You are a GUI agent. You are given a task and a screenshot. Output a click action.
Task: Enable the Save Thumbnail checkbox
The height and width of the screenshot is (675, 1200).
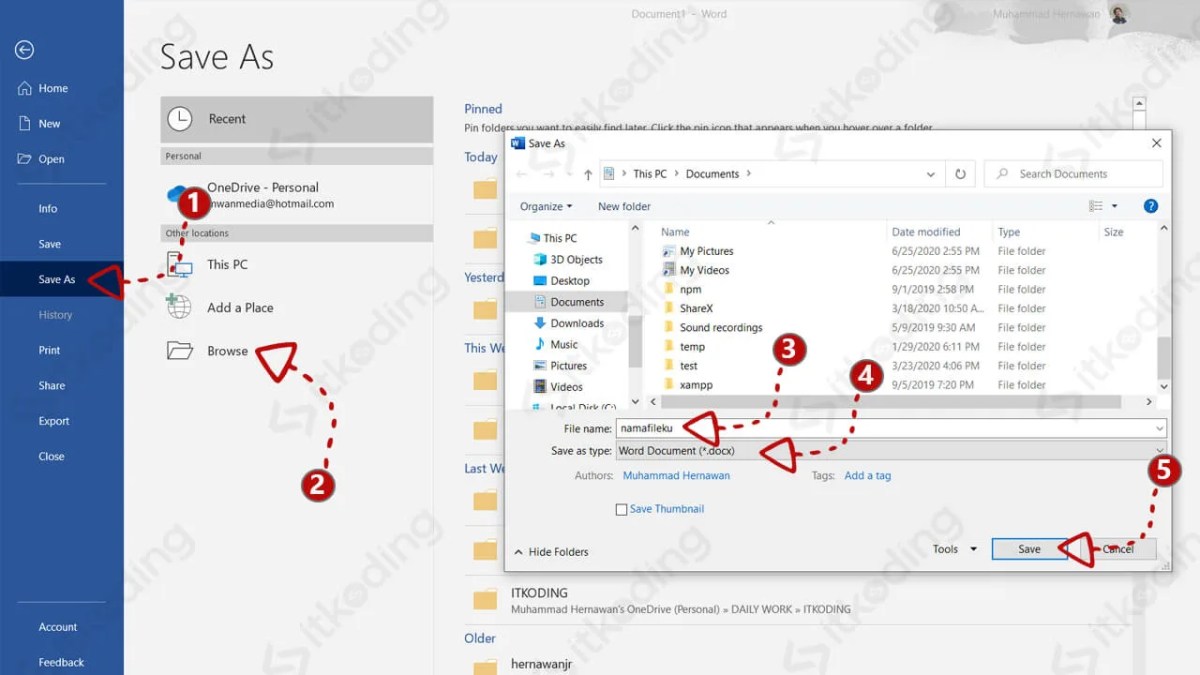(621, 509)
